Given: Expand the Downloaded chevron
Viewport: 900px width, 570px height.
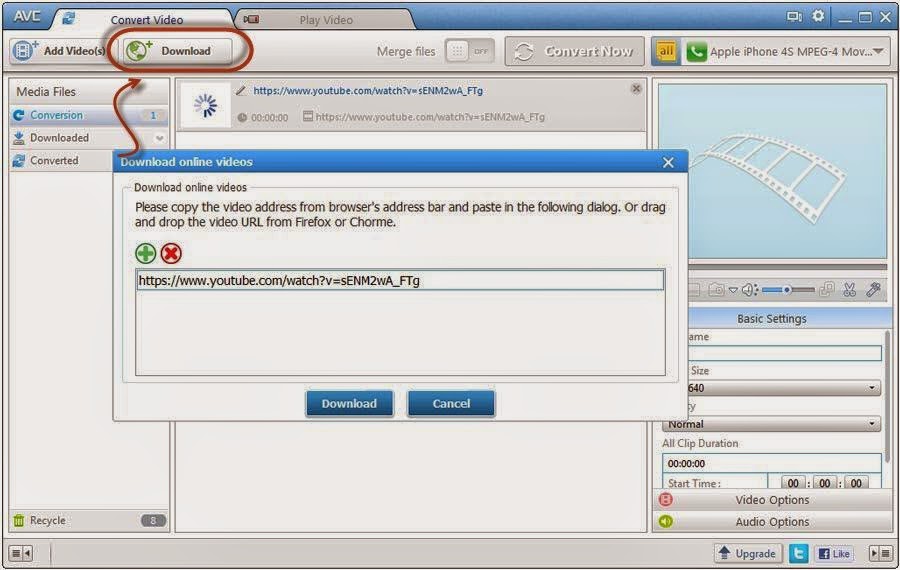Looking at the screenshot, I should [x=159, y=138].
